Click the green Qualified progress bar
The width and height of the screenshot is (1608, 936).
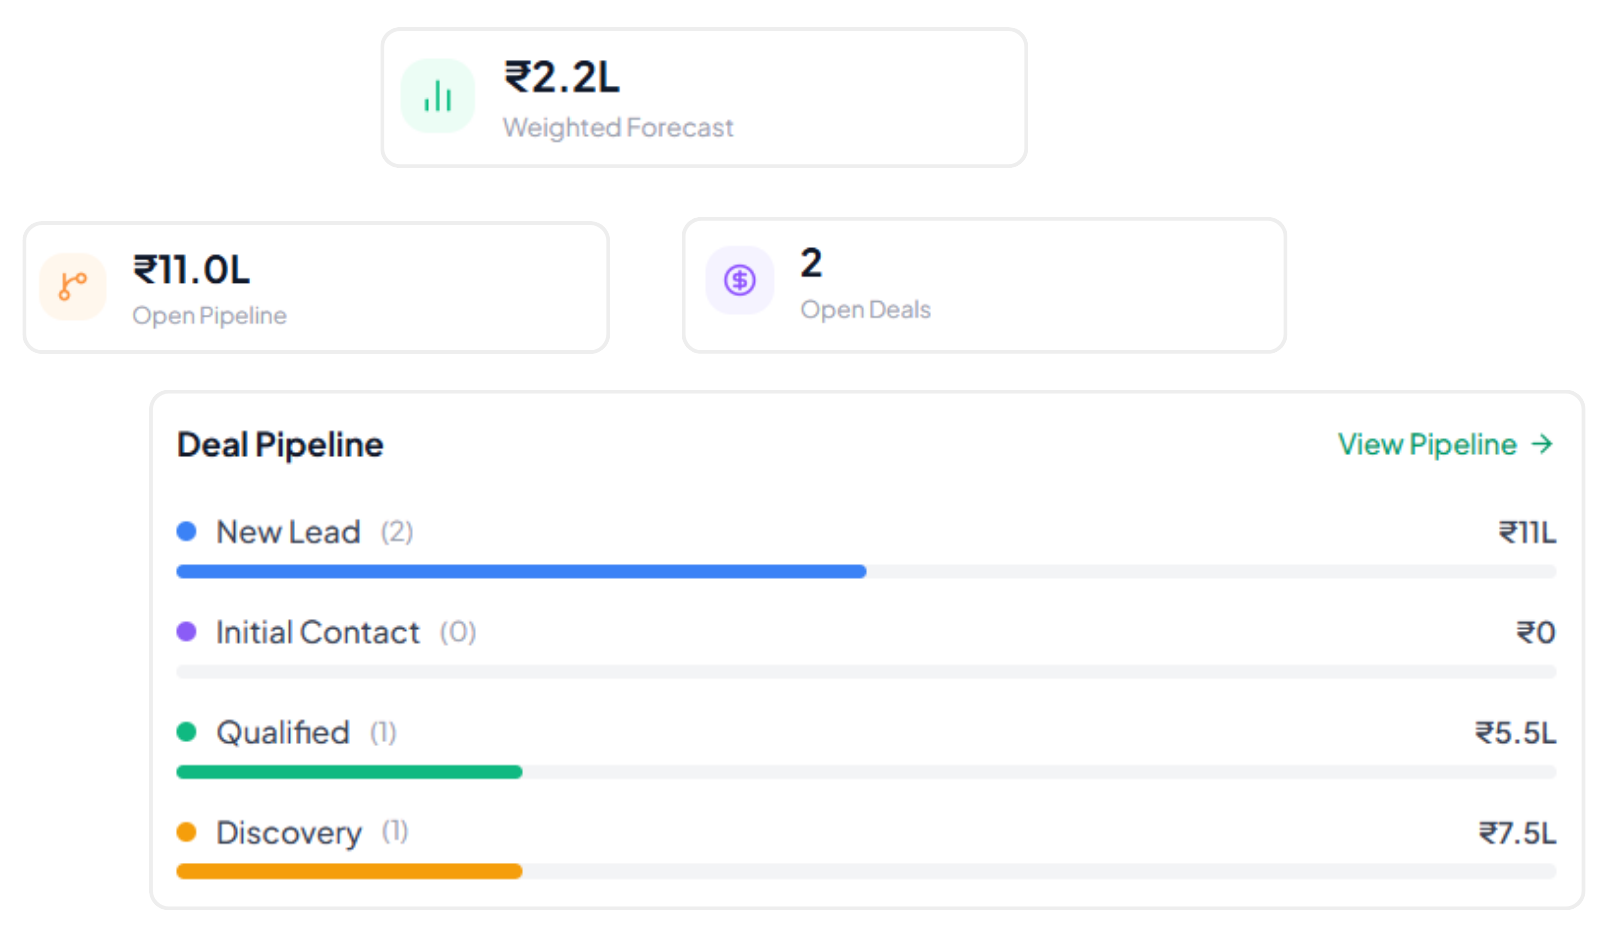[x=349, y=772]
